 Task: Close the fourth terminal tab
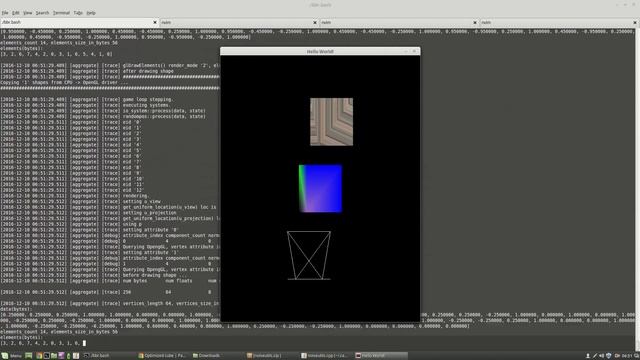(635, 22)
